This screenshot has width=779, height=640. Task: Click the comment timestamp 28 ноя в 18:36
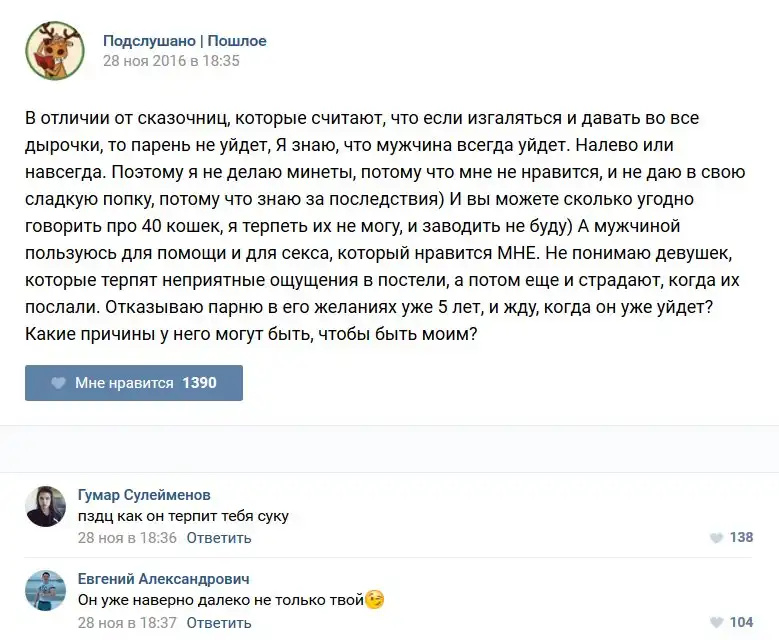(127, 538)
